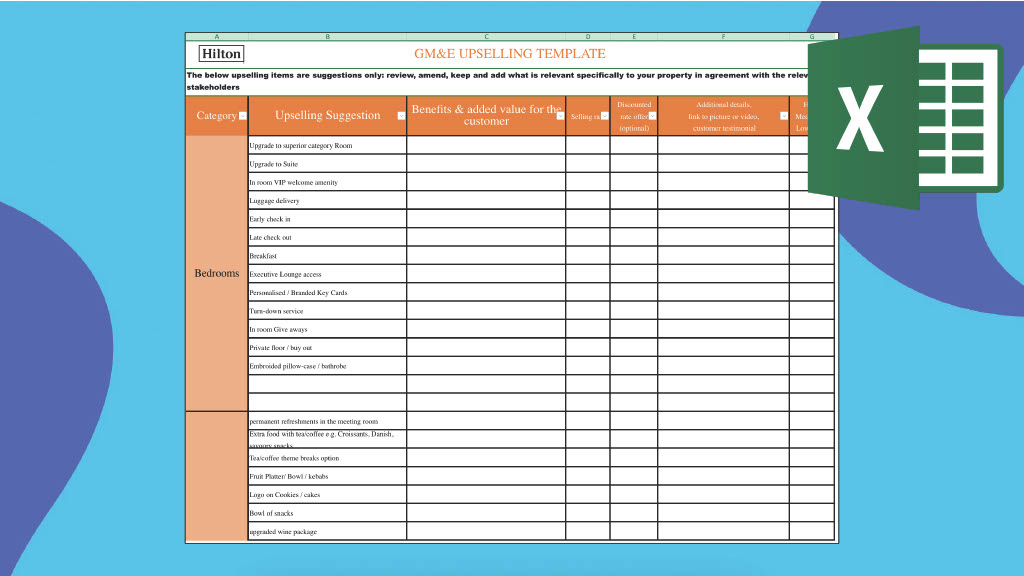The image size is (1024, 576).
Task: Select the 'upgraded wine package' cell
Action: 327,530
